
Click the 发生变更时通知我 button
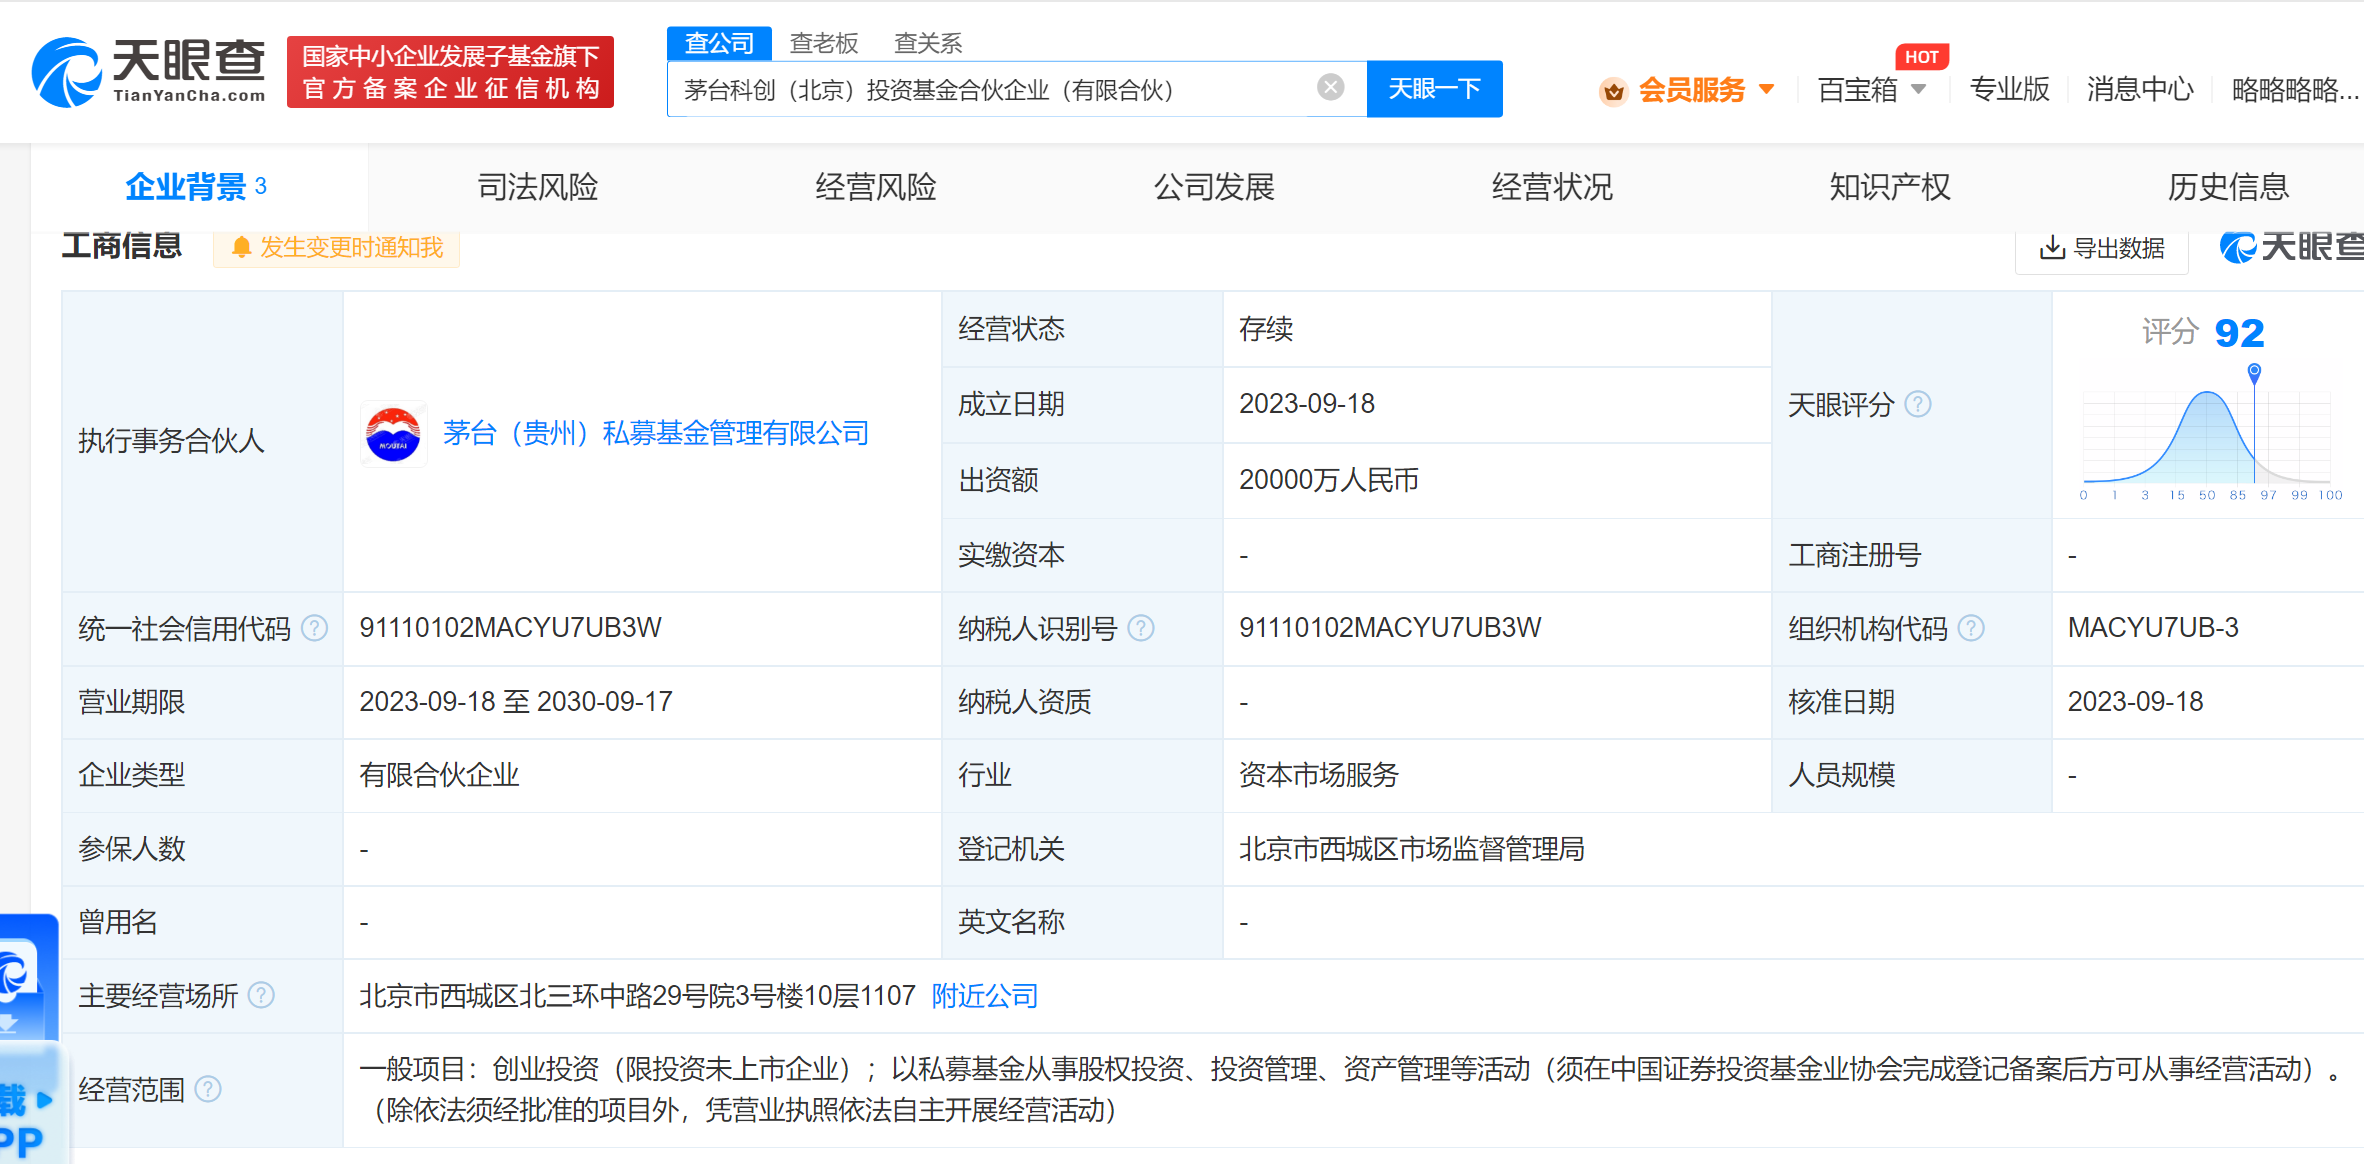336,247
